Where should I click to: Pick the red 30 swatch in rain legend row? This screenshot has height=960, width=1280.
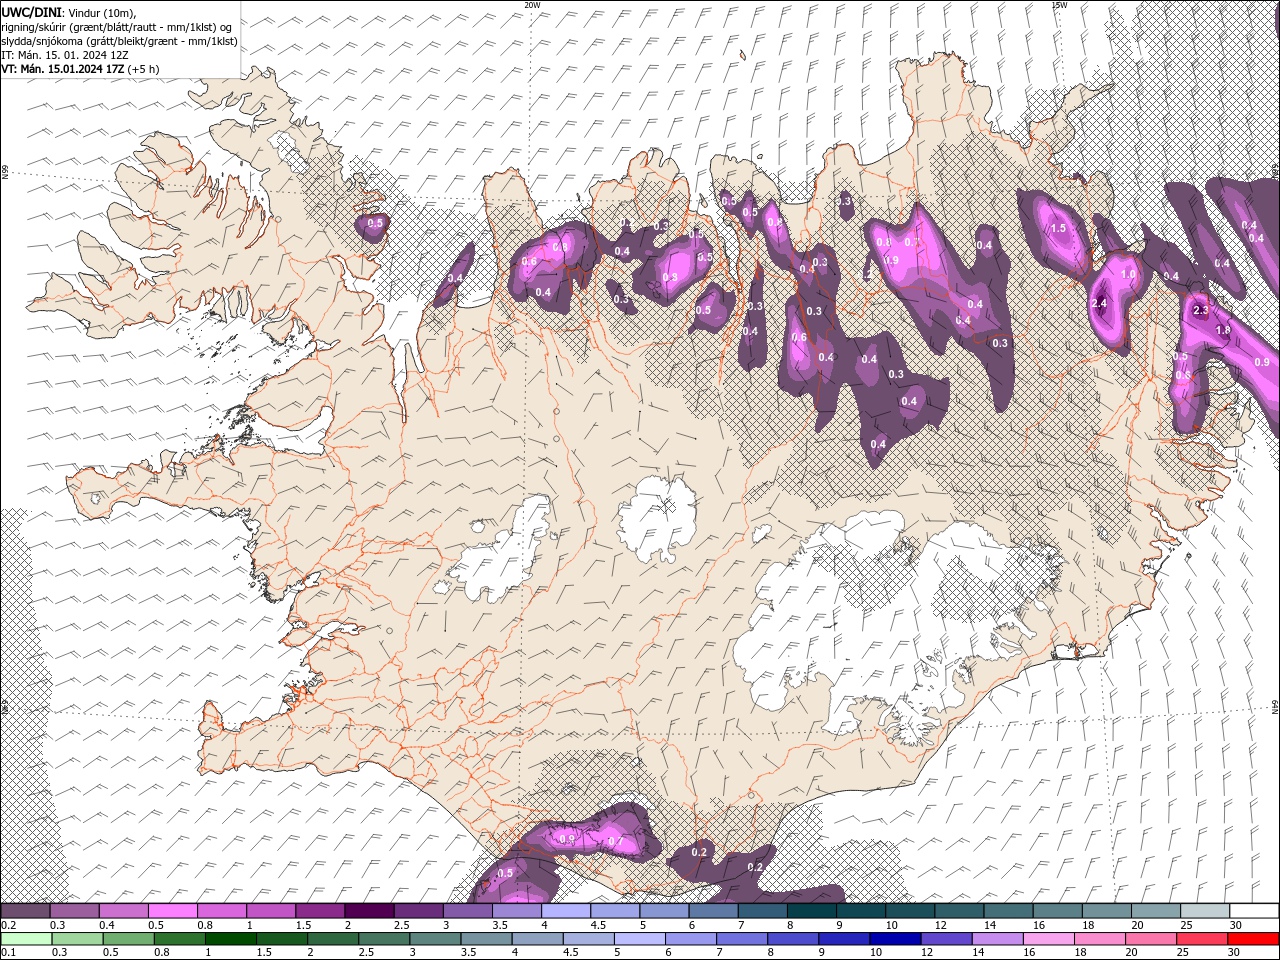[x=1252, y=939]
